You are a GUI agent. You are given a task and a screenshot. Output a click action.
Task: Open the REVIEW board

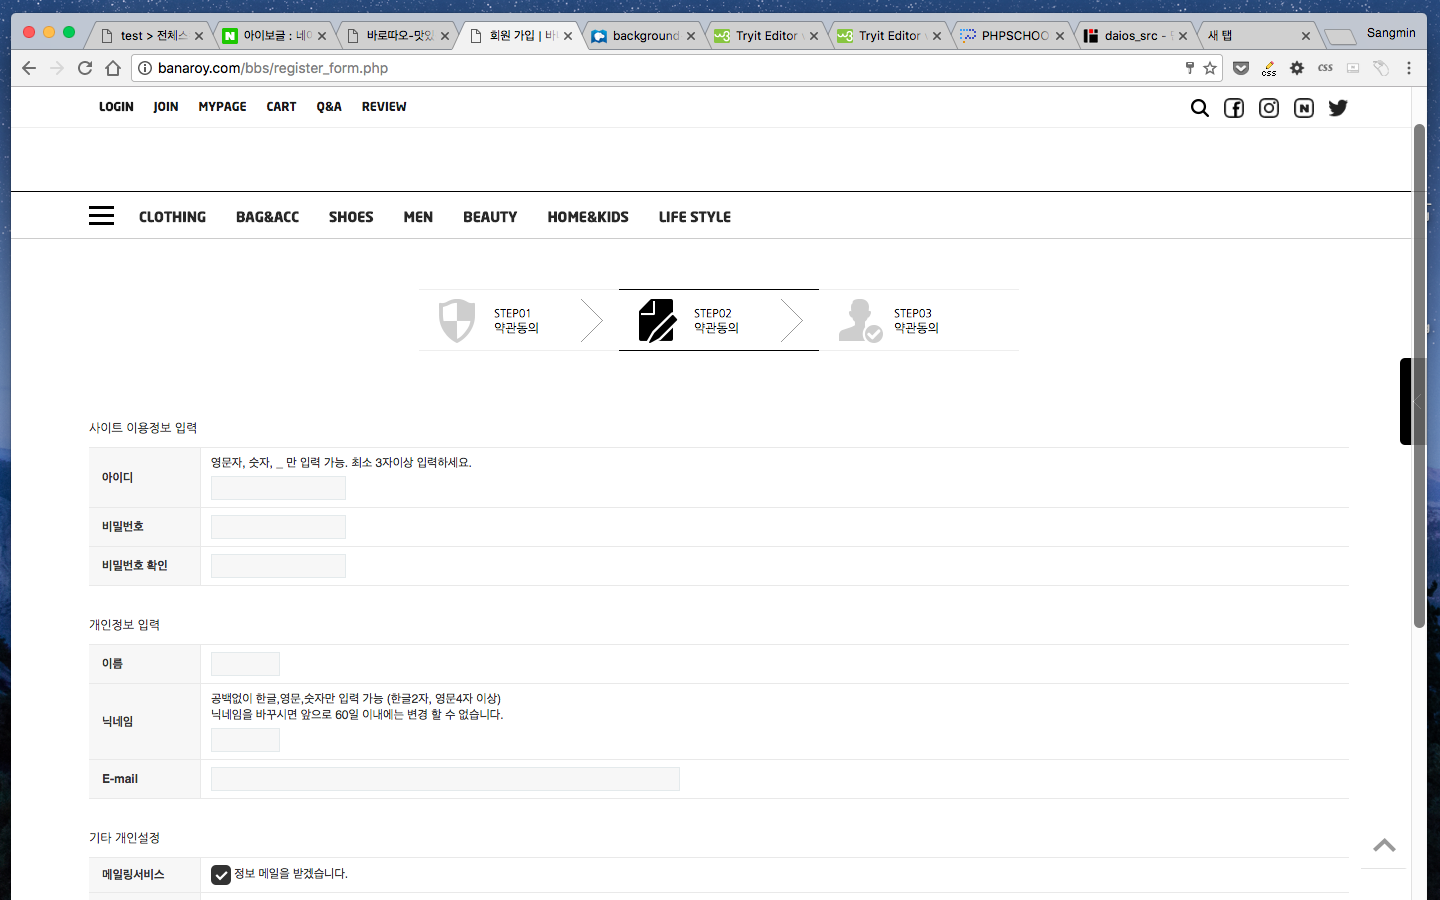pos(384,107)
